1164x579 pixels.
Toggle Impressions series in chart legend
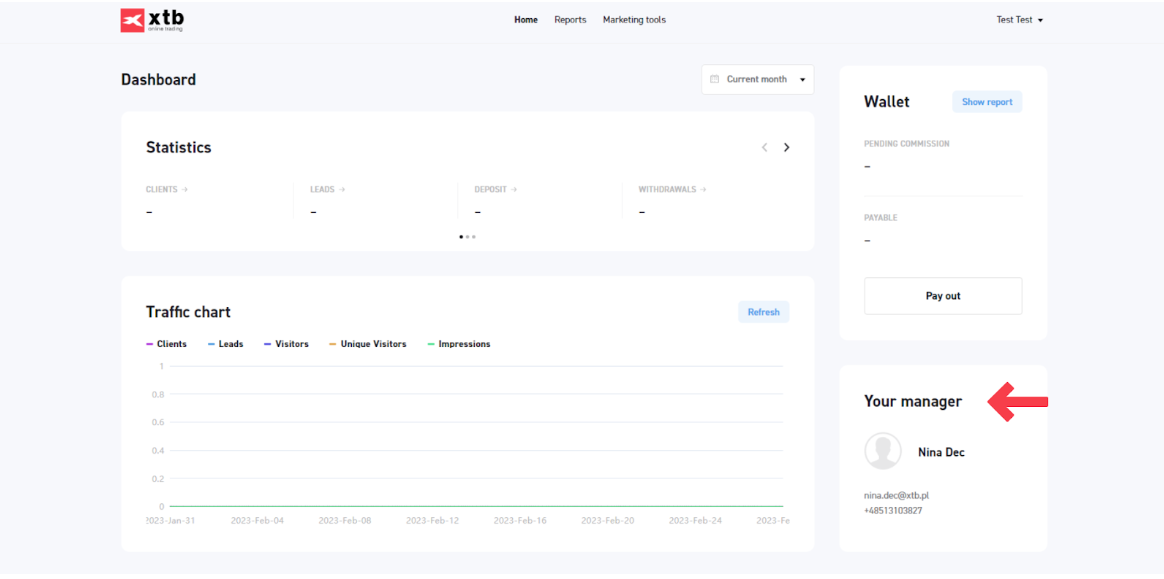(459, 344)
